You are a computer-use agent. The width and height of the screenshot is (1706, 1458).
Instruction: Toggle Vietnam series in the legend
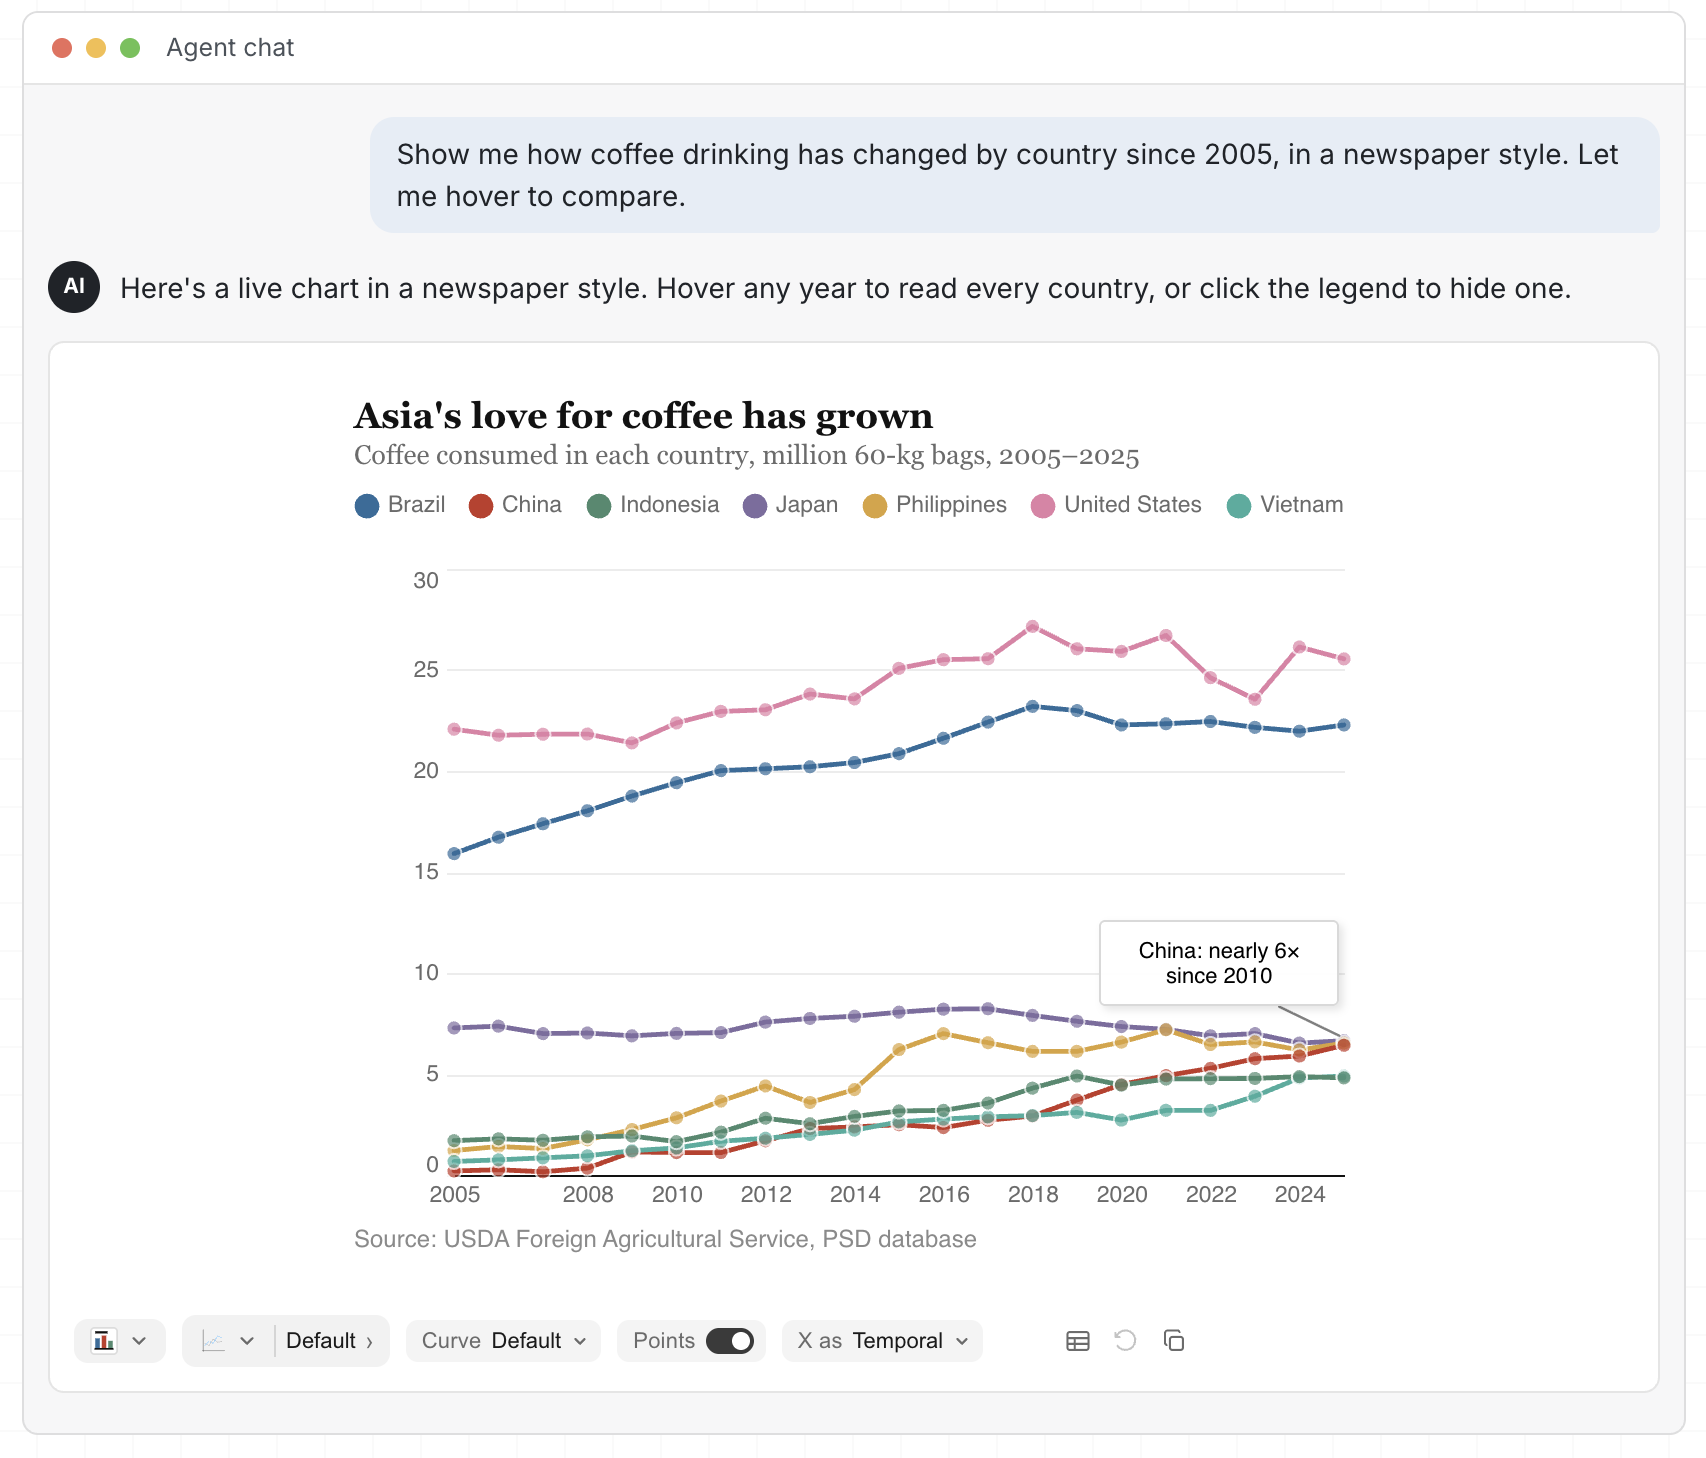coord(1285,505)
